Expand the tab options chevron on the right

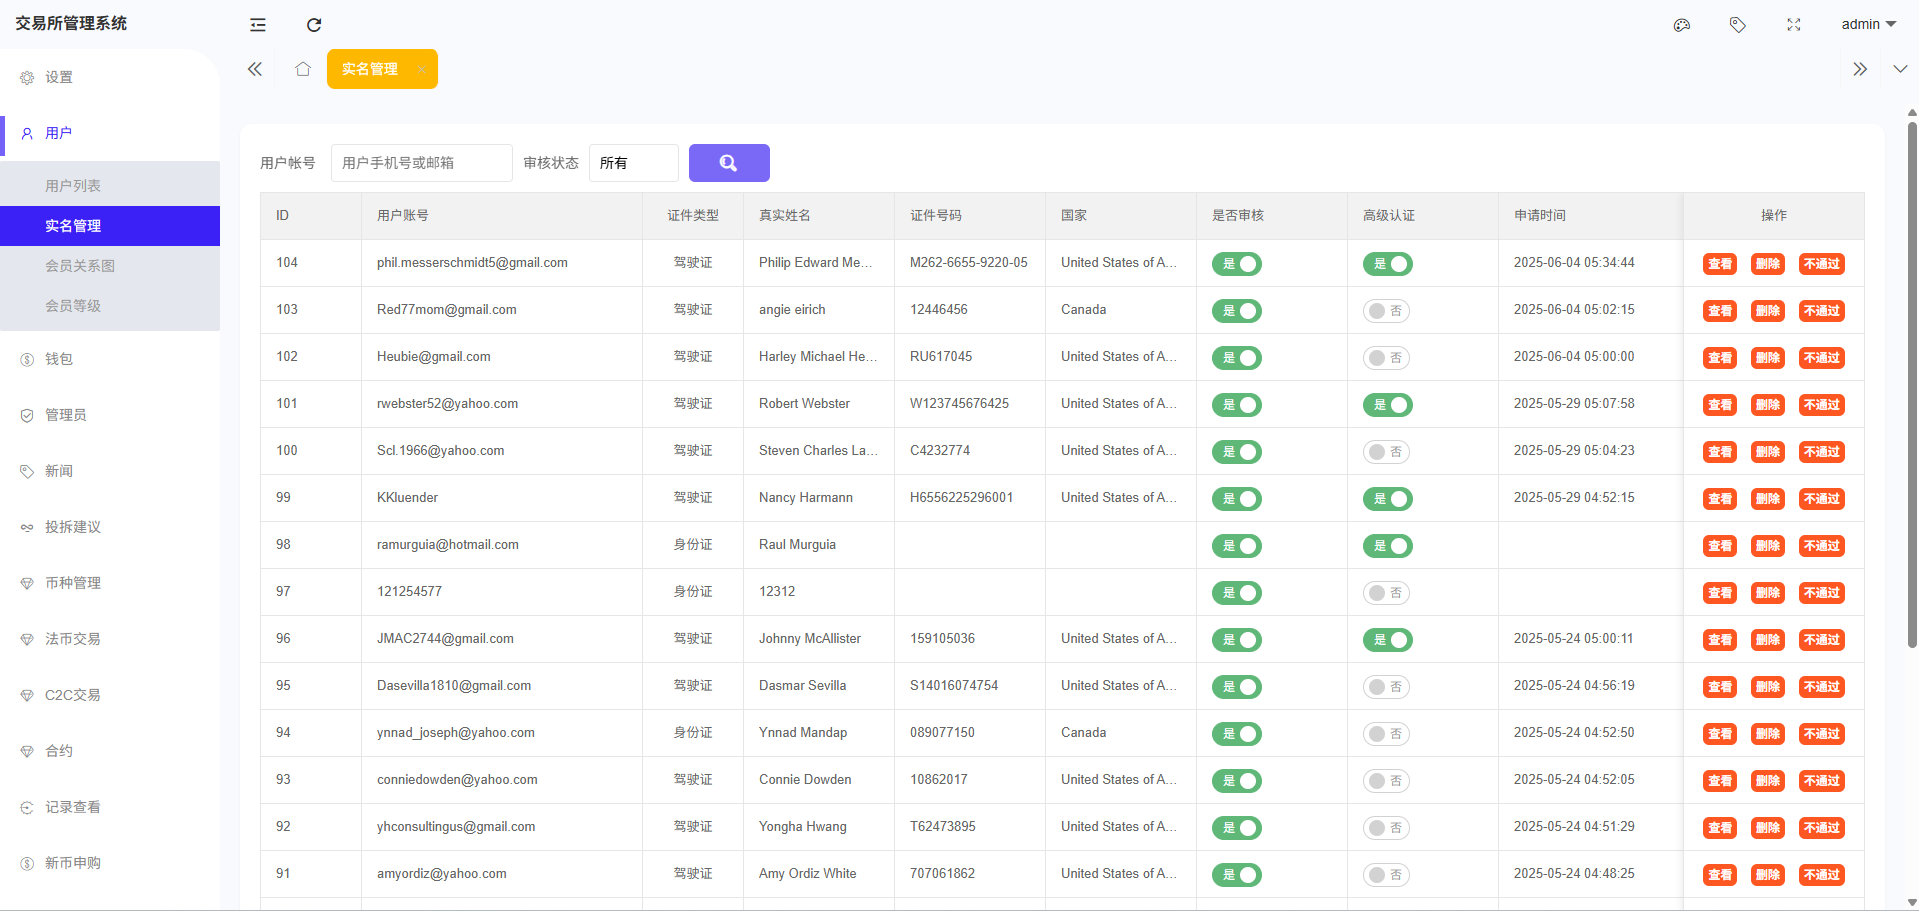pyautogui.click(x=1899, y=69)
